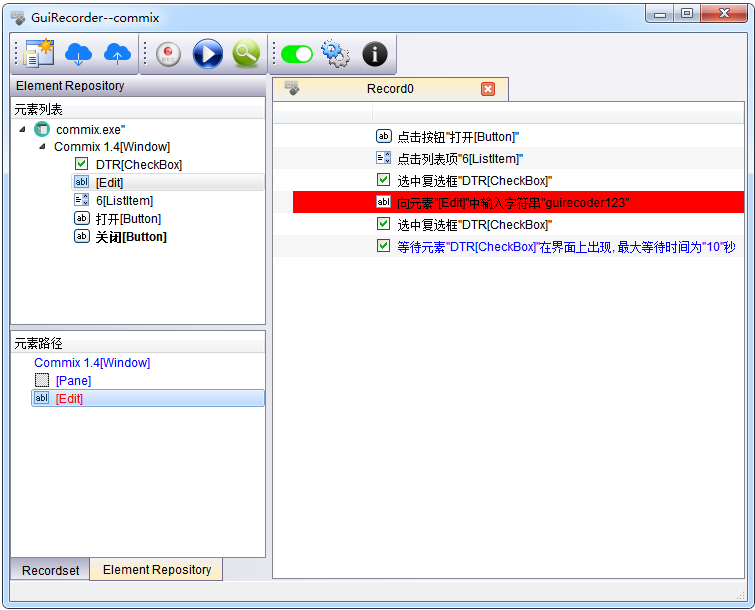Select the red highlighted guirecoder123 input step

pyautogui.click(x=518, y=202)
